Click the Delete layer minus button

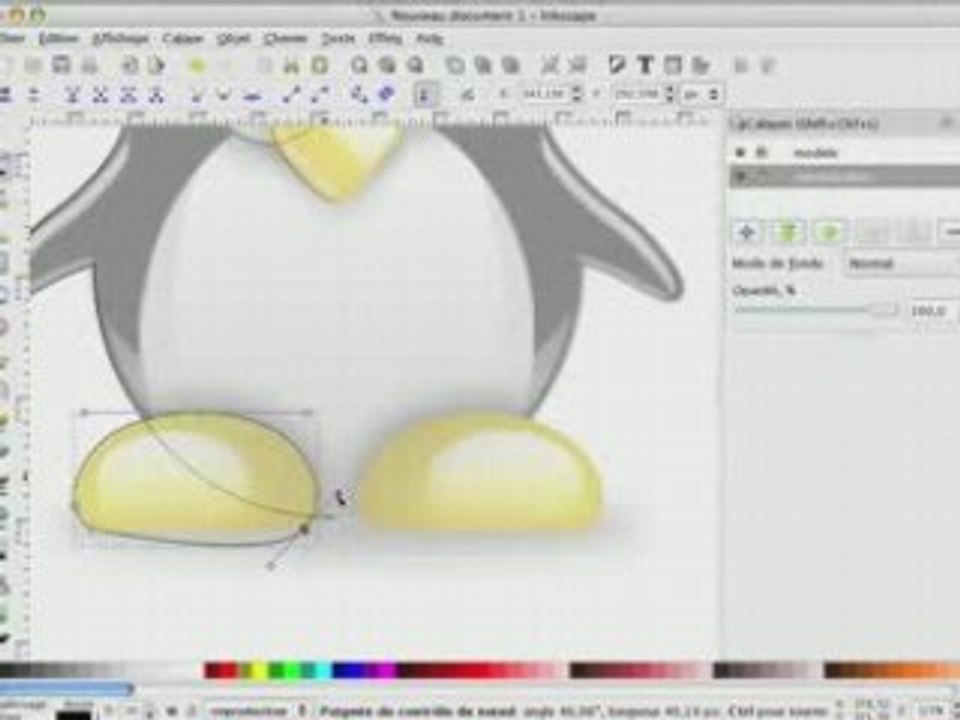(x=951, y=232)
